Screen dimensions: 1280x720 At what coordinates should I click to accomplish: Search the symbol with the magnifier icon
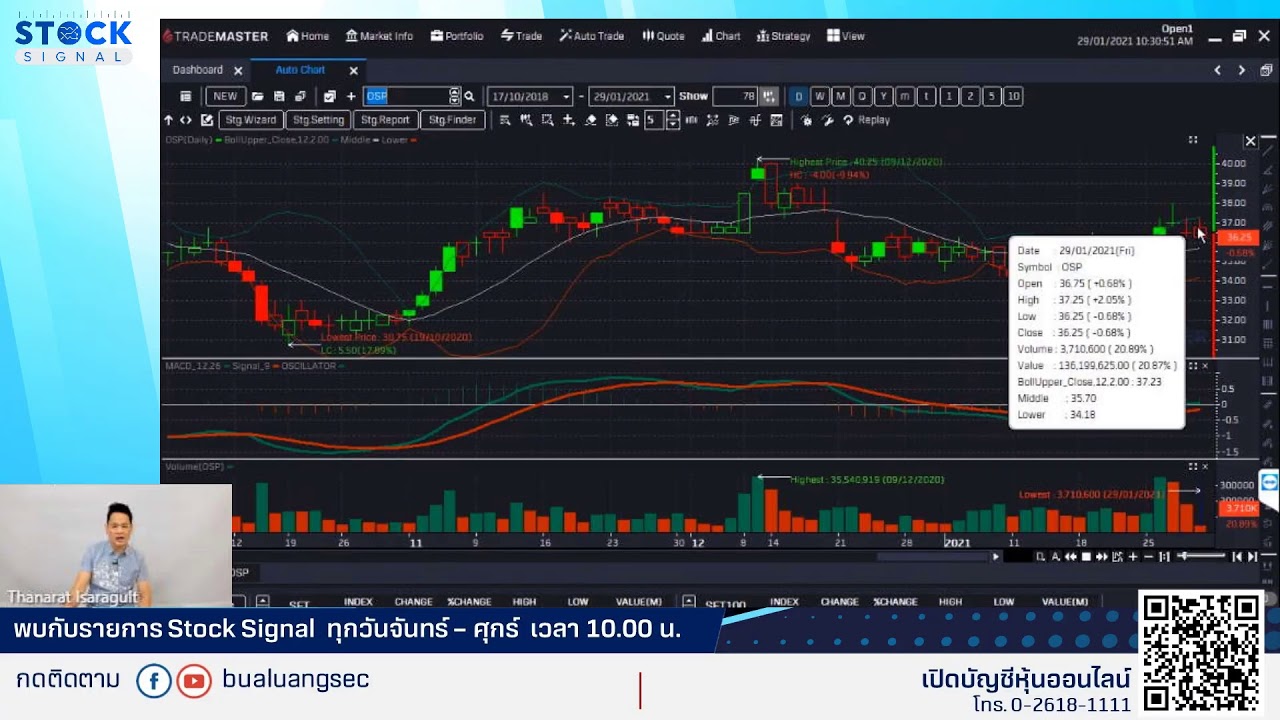point(469,96)
